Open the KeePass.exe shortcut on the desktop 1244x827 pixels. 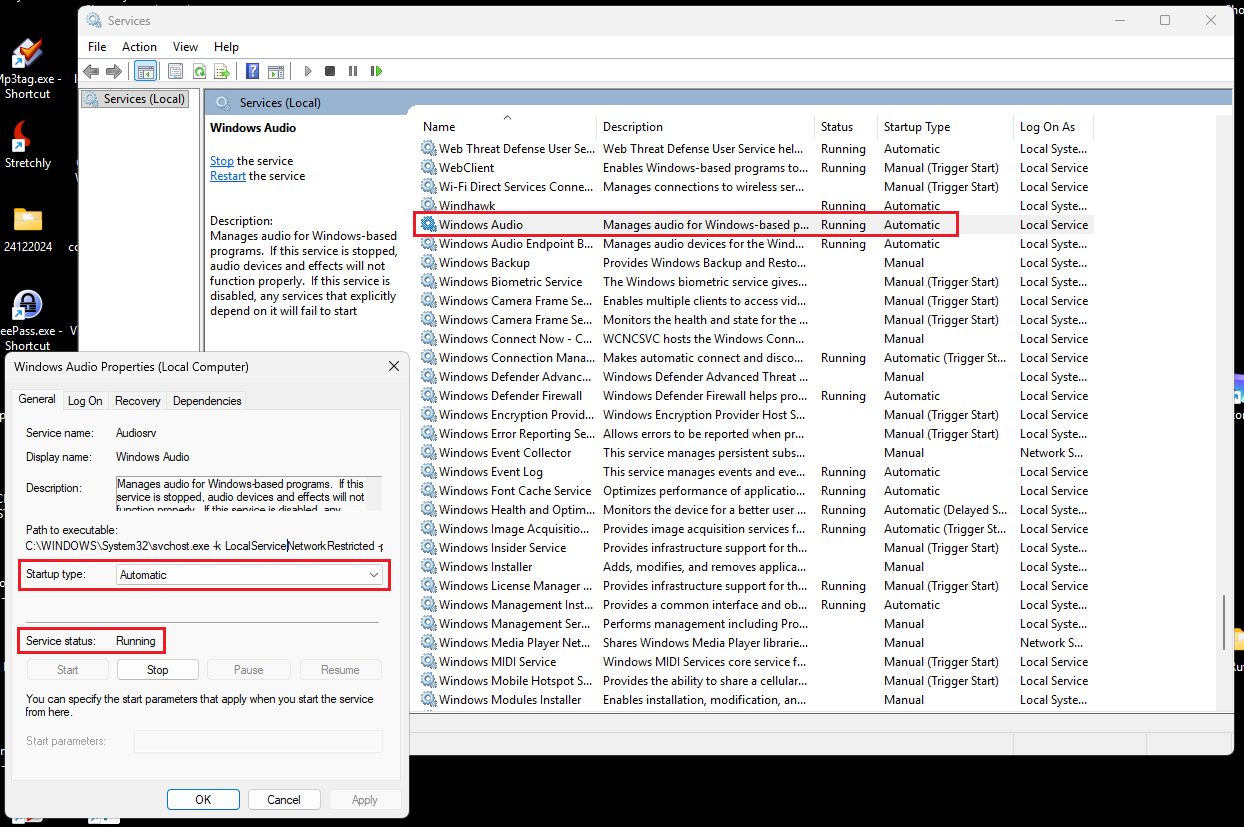click(27, 320)
